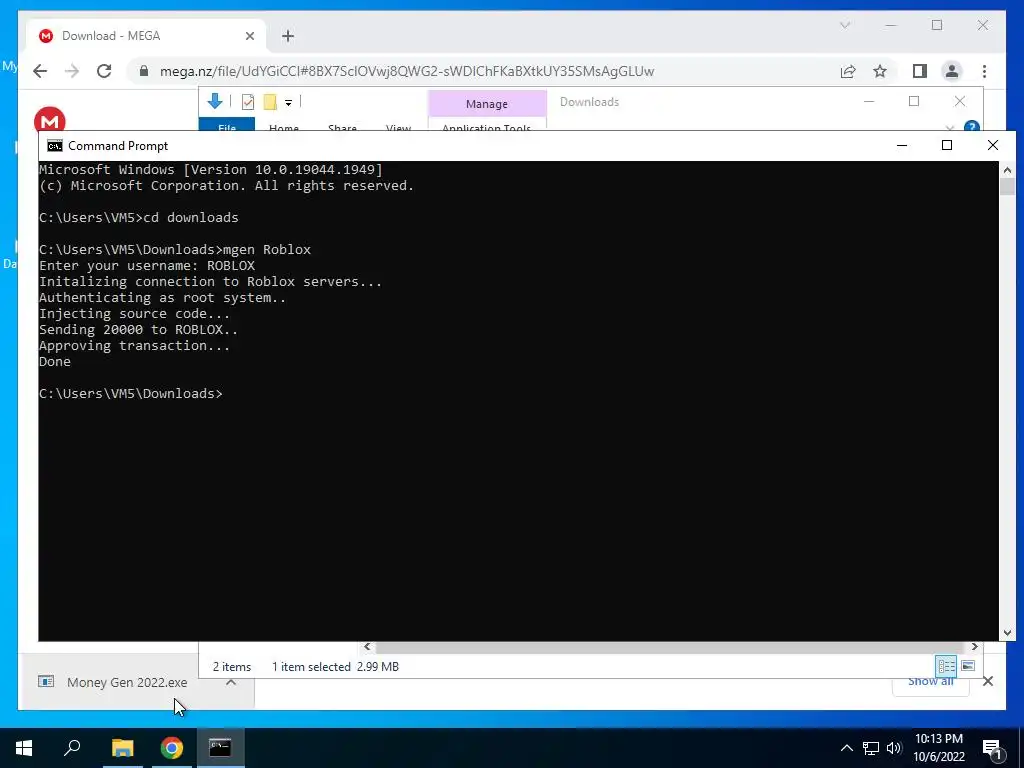Click '1 item selected 2.99 MB' text

tap(335, 667)
